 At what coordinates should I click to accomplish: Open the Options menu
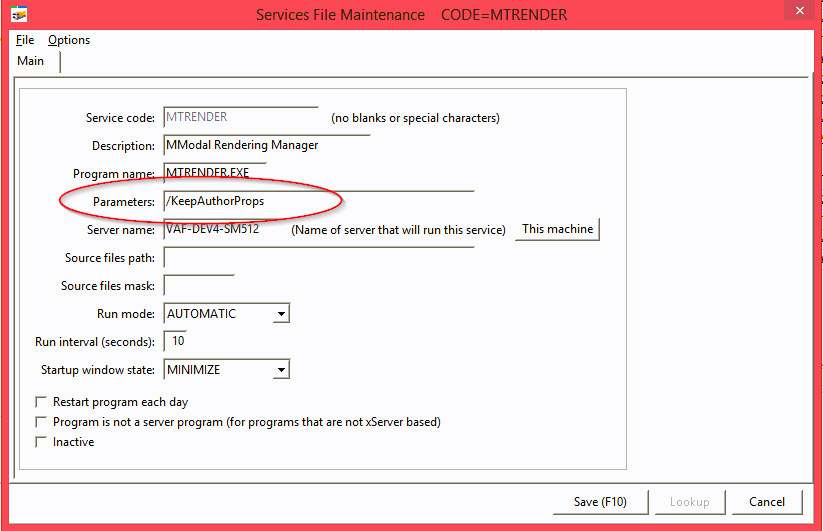[x=69, y=40]
